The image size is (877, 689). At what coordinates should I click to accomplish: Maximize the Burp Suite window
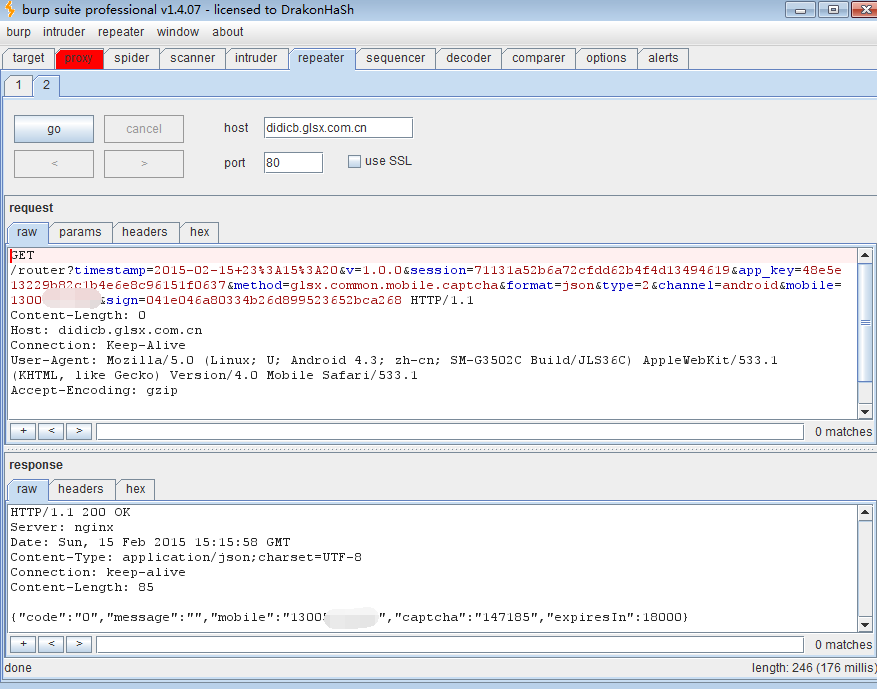[x=833, y=10]
